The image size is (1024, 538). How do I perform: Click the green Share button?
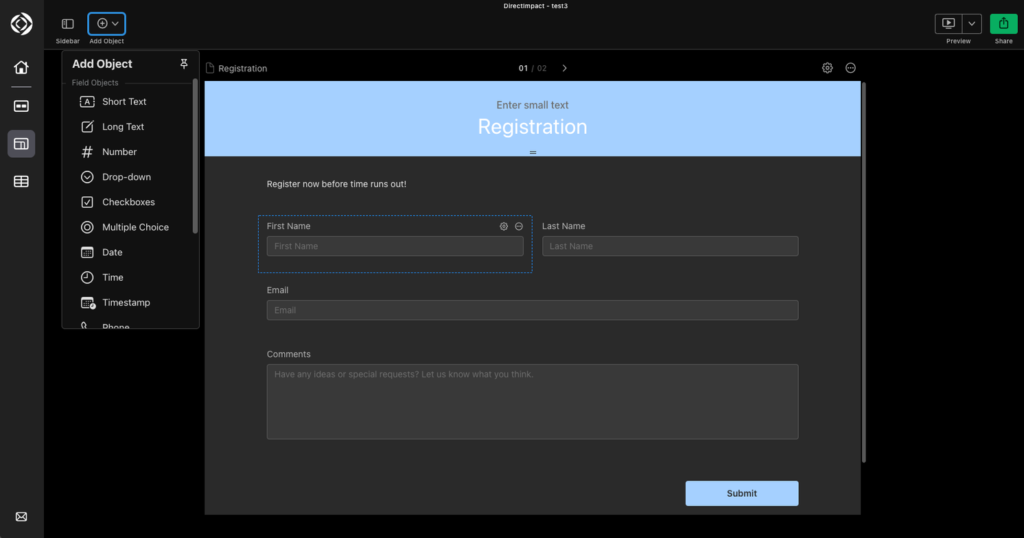[x=1004, y=24]
